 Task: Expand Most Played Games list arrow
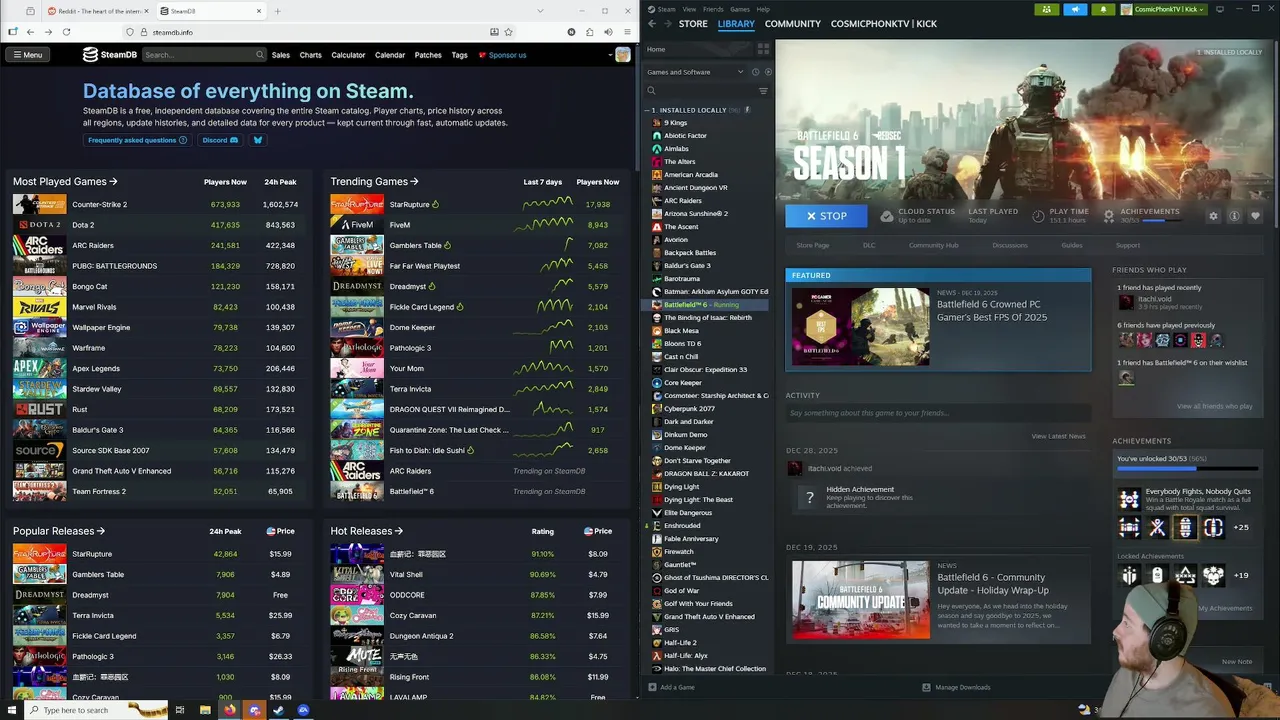pos(113,182)
